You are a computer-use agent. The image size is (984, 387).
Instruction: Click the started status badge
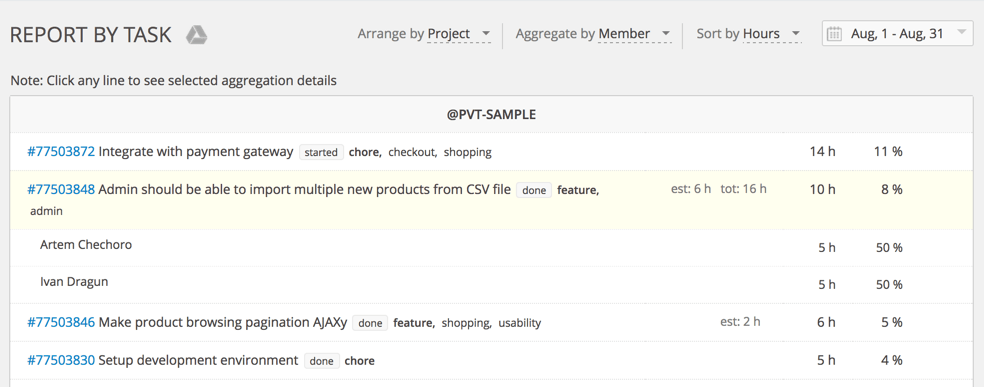321,152
